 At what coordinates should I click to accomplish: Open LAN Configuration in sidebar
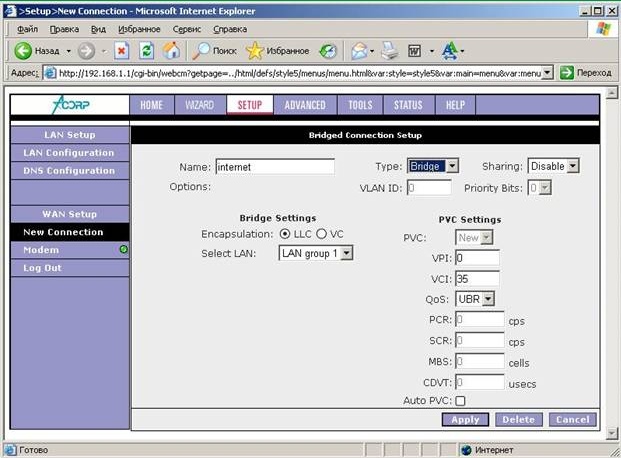click(70, 153)
